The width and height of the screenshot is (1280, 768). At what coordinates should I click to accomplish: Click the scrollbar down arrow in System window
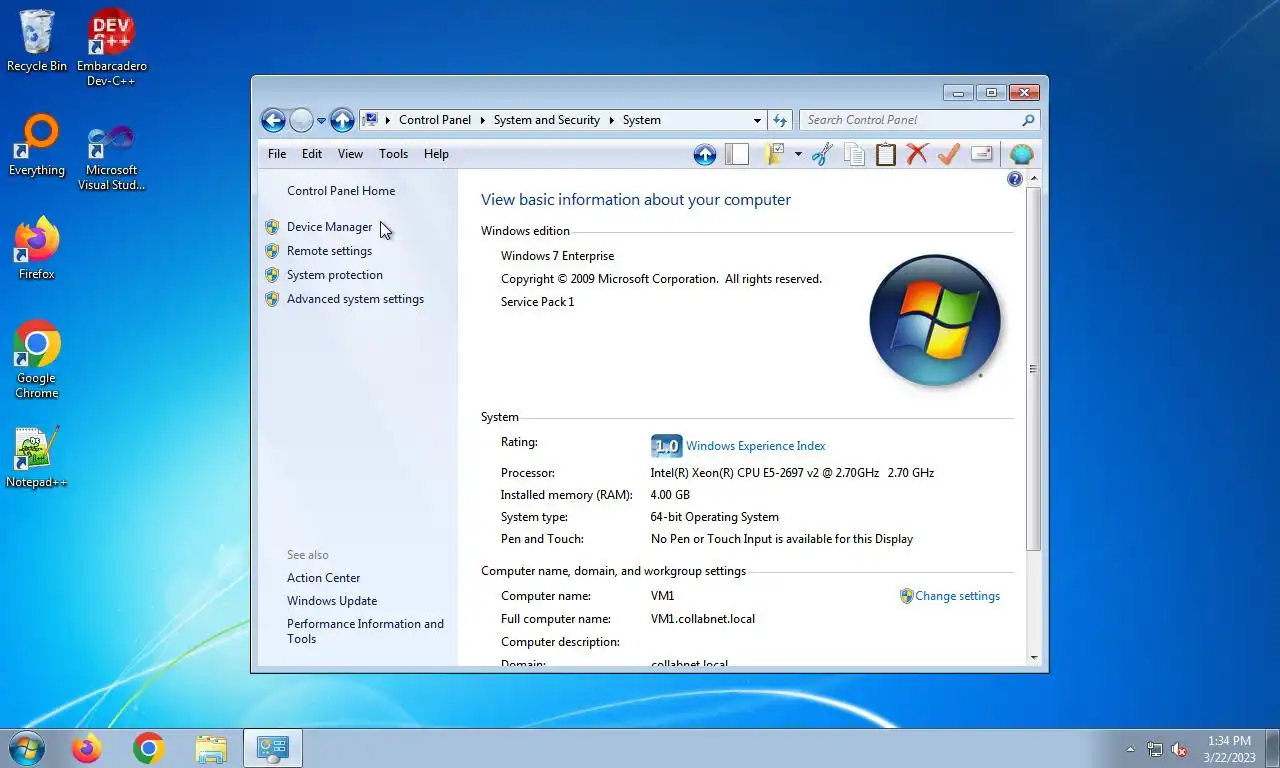point(1034,657)
